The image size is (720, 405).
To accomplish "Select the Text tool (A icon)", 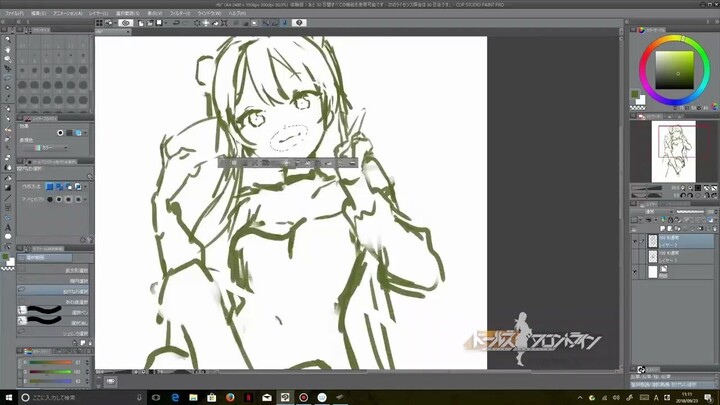I will [x=8, y=227].
